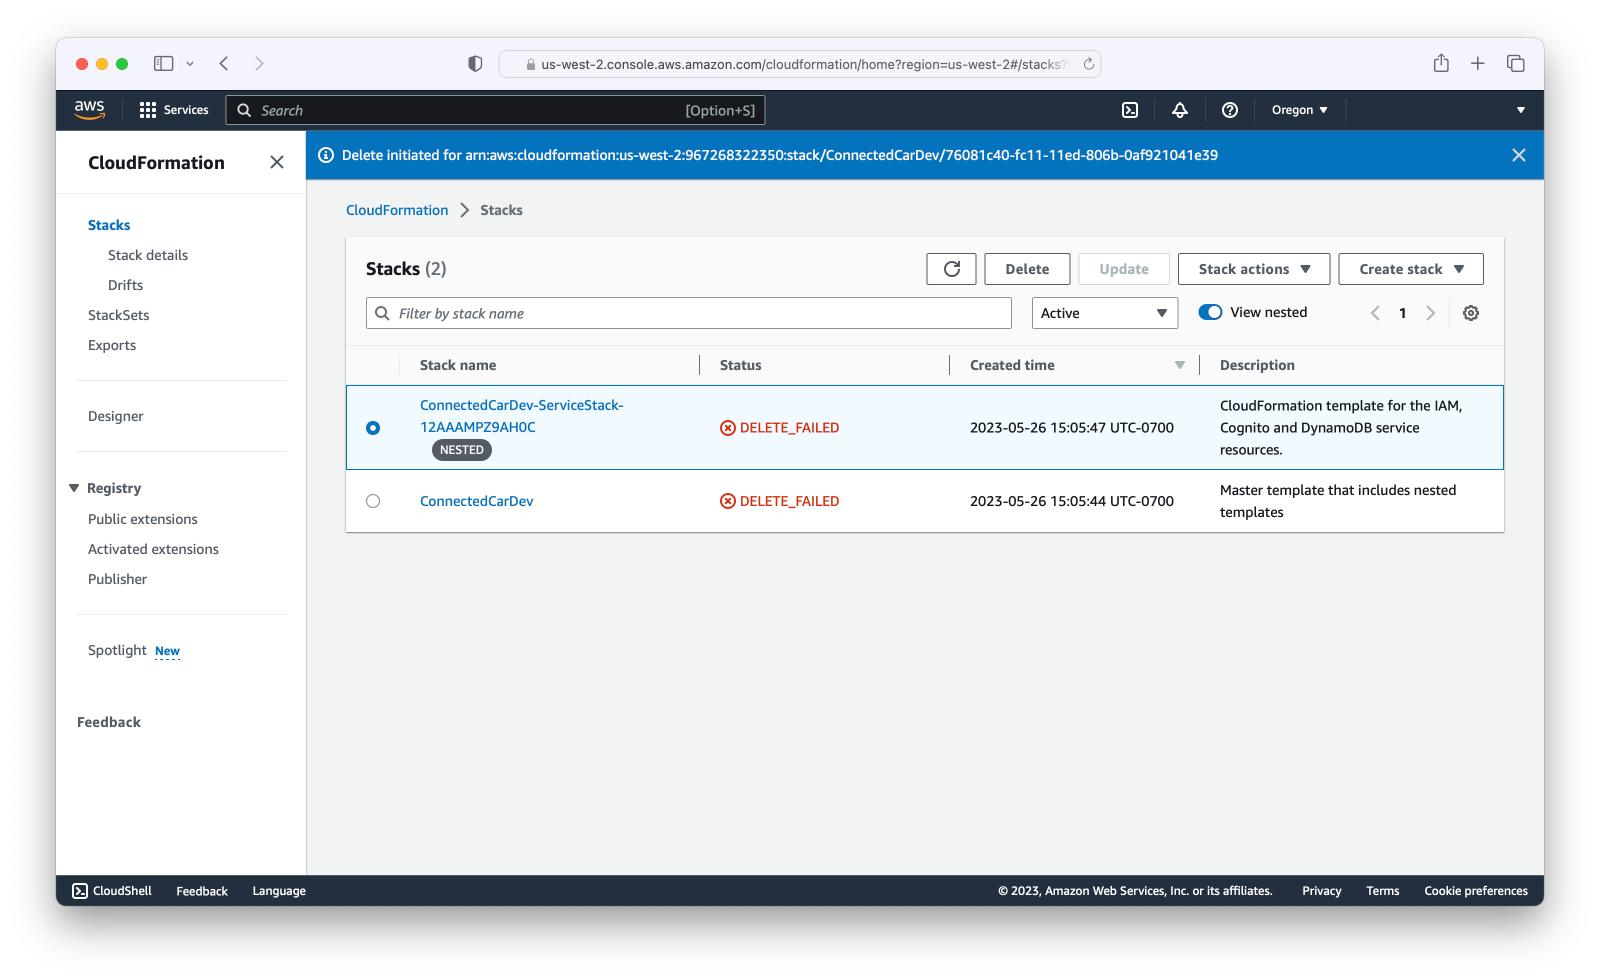Toggle the View nested switch
Screen dimensions: 1600x980
coord(1210,312)
